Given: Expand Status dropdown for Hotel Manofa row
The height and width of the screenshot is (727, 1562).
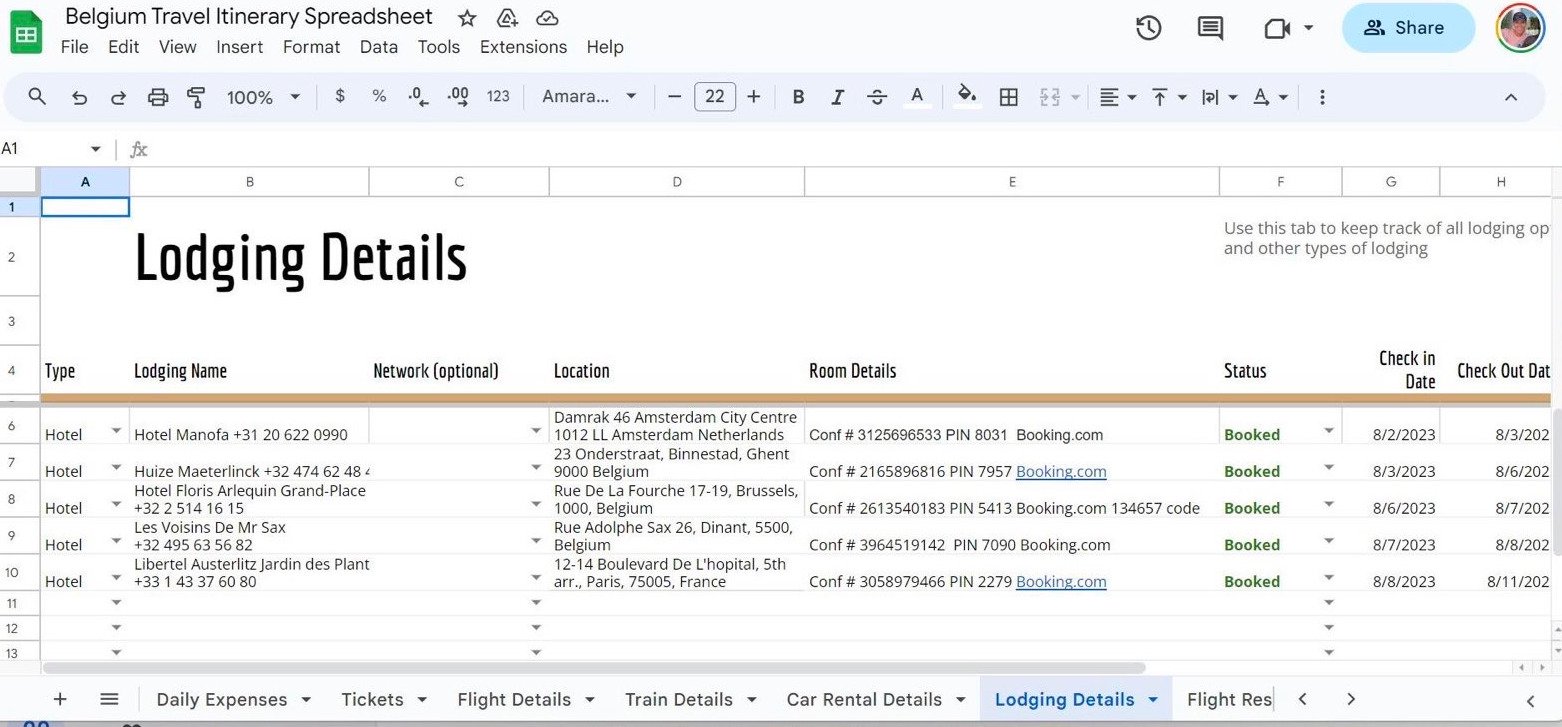Looking at the screenshot, I should 1329,431.
